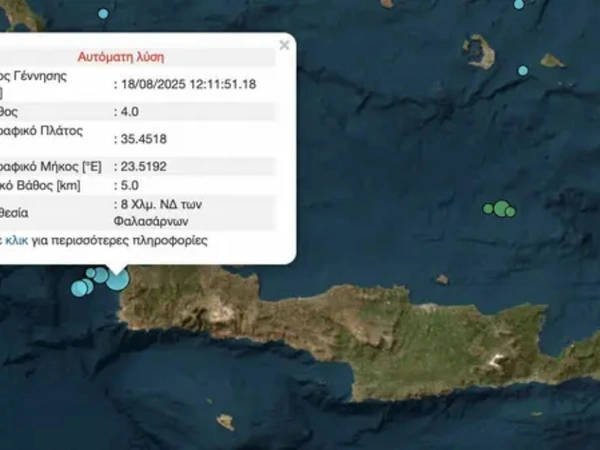600x450 pixels.
Task: Click the origin time value 18/08/2025 12:11:51.18
Action: coord(186,84)
